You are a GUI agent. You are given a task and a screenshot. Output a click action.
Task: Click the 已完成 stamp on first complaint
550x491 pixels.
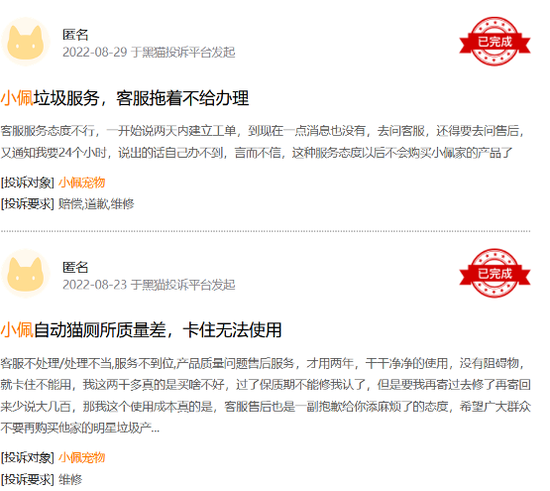[495, 42]
